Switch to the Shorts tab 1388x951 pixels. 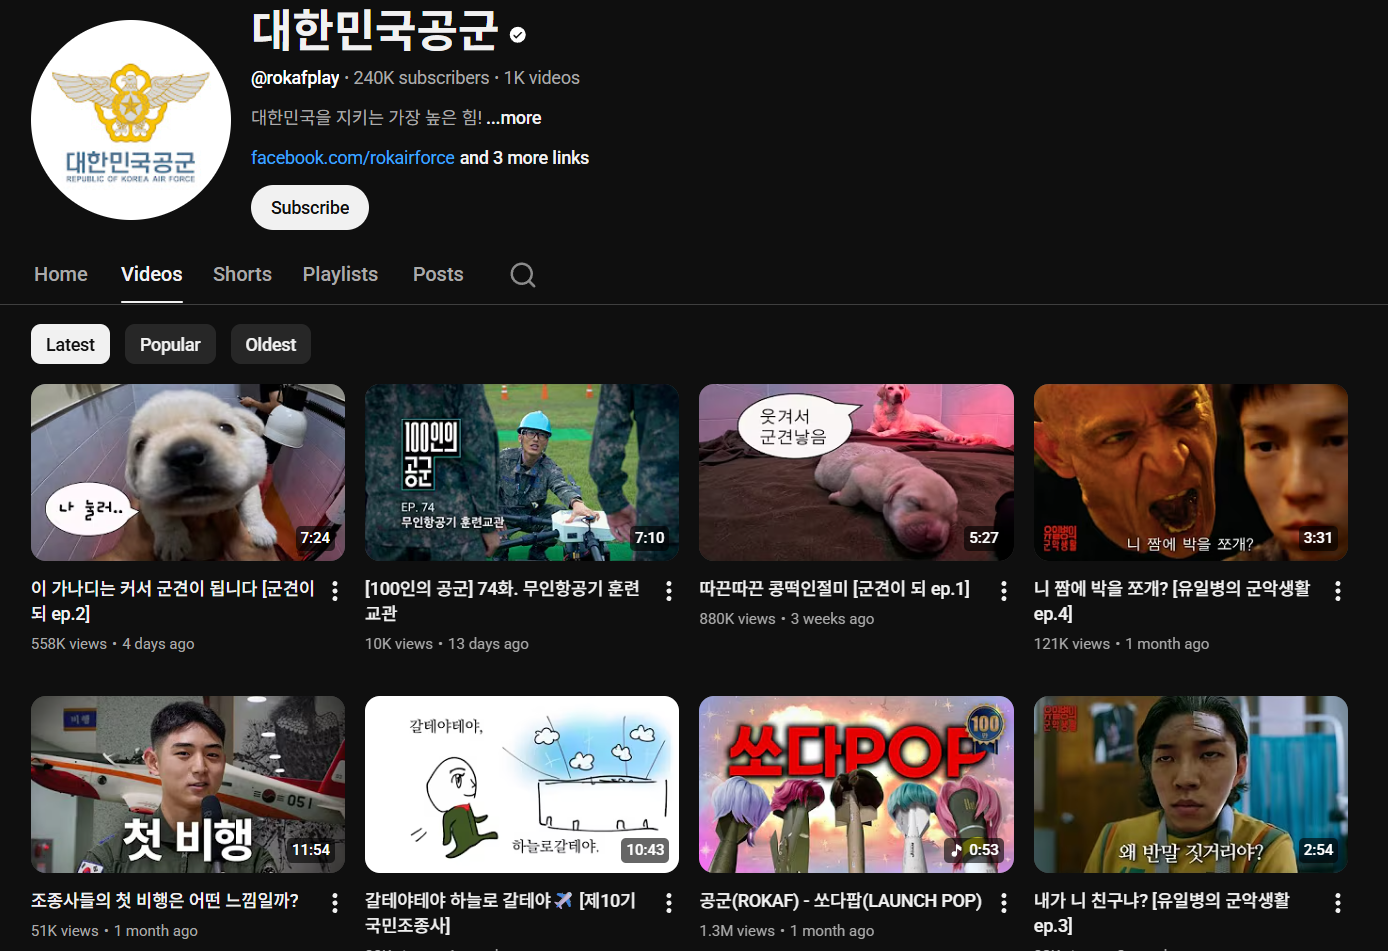pyautogui.click(x=242, y=274)
